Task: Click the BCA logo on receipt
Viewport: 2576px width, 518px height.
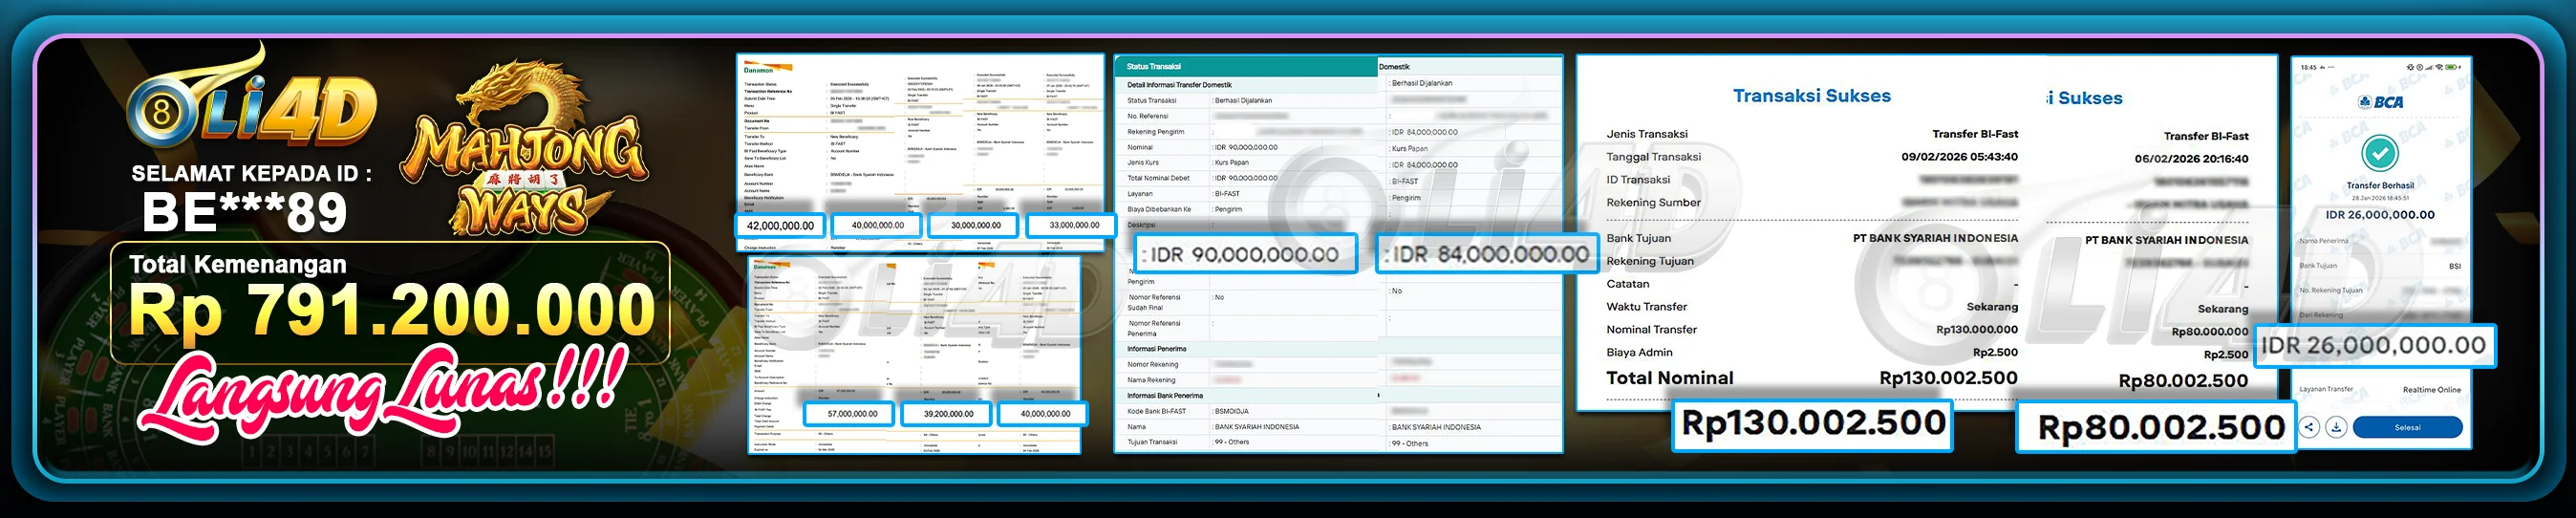Action: (2380, 102)
